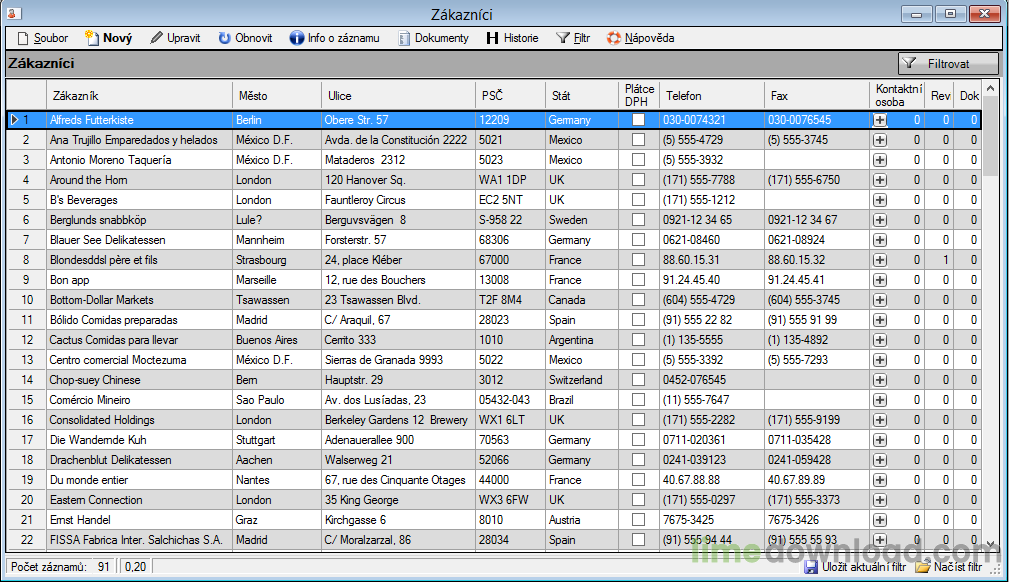Expand contact persons for Bottom-Dollar Markets

[x=880, y=300]
